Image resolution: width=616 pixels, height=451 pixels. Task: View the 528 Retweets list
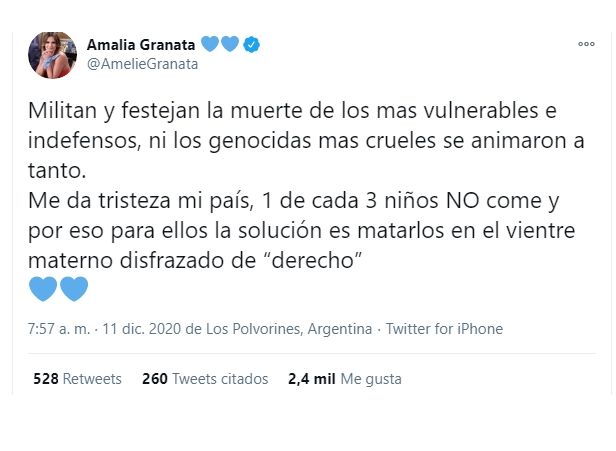(x=77, y=379)
